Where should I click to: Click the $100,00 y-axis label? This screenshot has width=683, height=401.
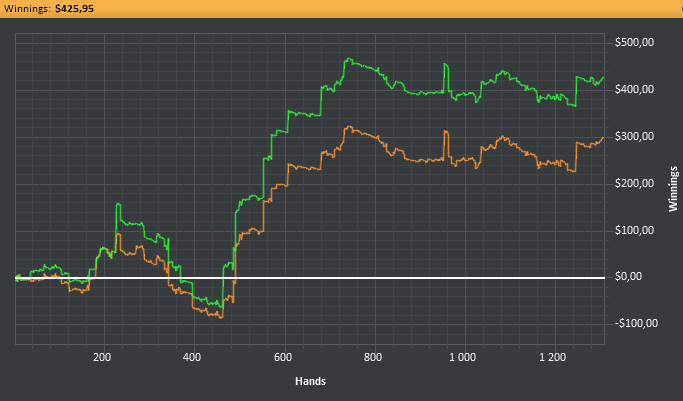pos(634,230)
